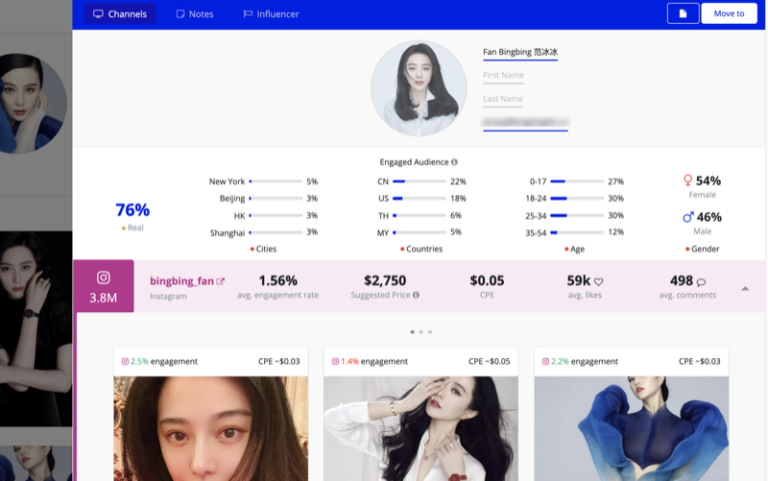Click Instagram icon on 2.2% engagement card

click(545, 361)
